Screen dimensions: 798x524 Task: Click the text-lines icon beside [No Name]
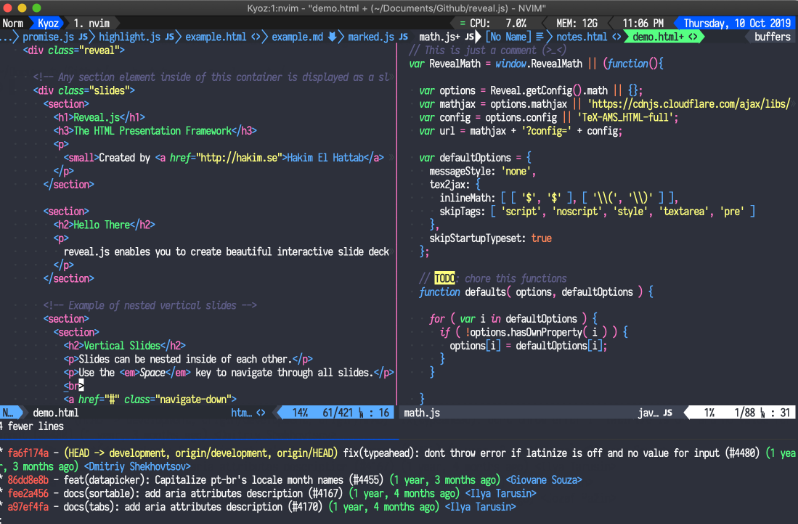point(539,37)
